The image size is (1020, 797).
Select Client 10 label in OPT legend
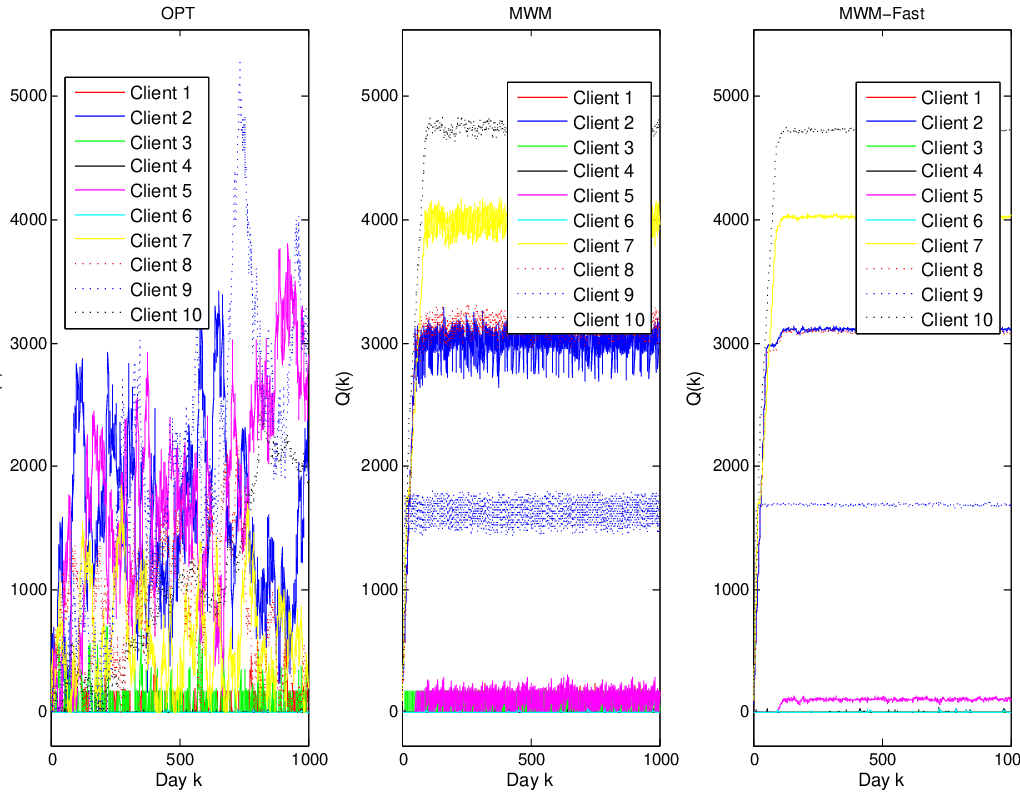[x=166, y=315]
